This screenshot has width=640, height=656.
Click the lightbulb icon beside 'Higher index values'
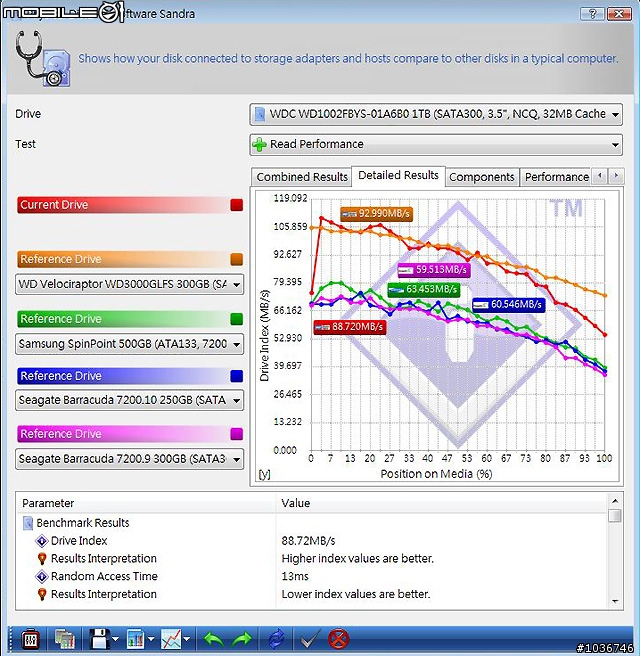pyautogui.click(x=42, y=559)
